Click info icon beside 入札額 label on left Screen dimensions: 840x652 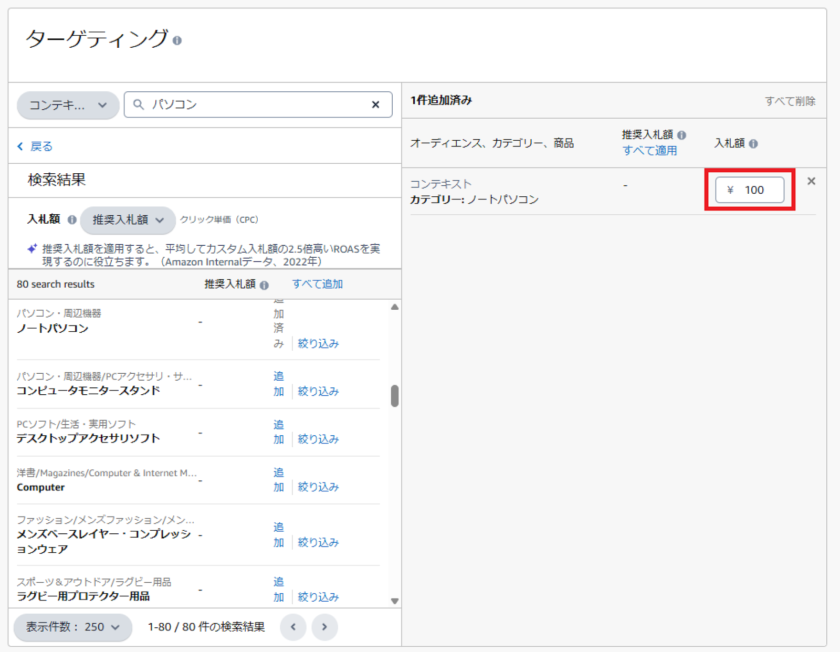[71, 220]
